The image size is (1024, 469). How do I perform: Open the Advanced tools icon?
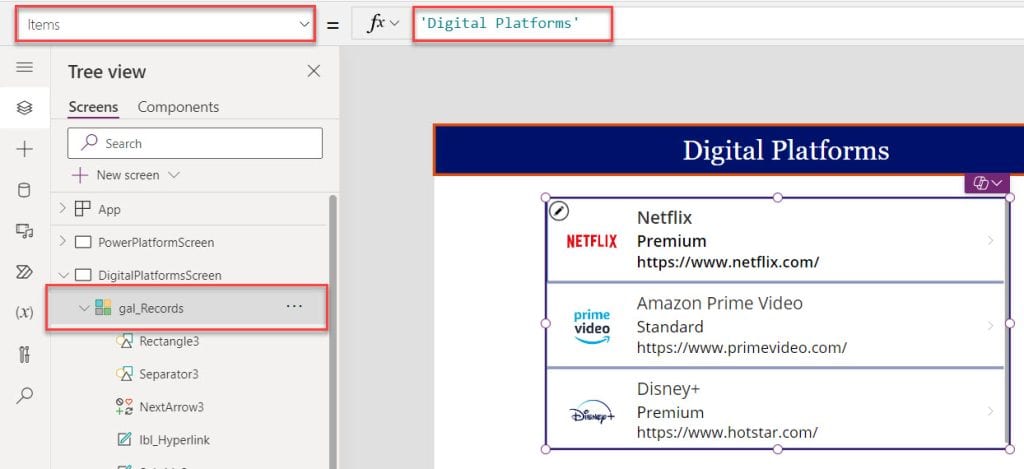tap(24, 355)
